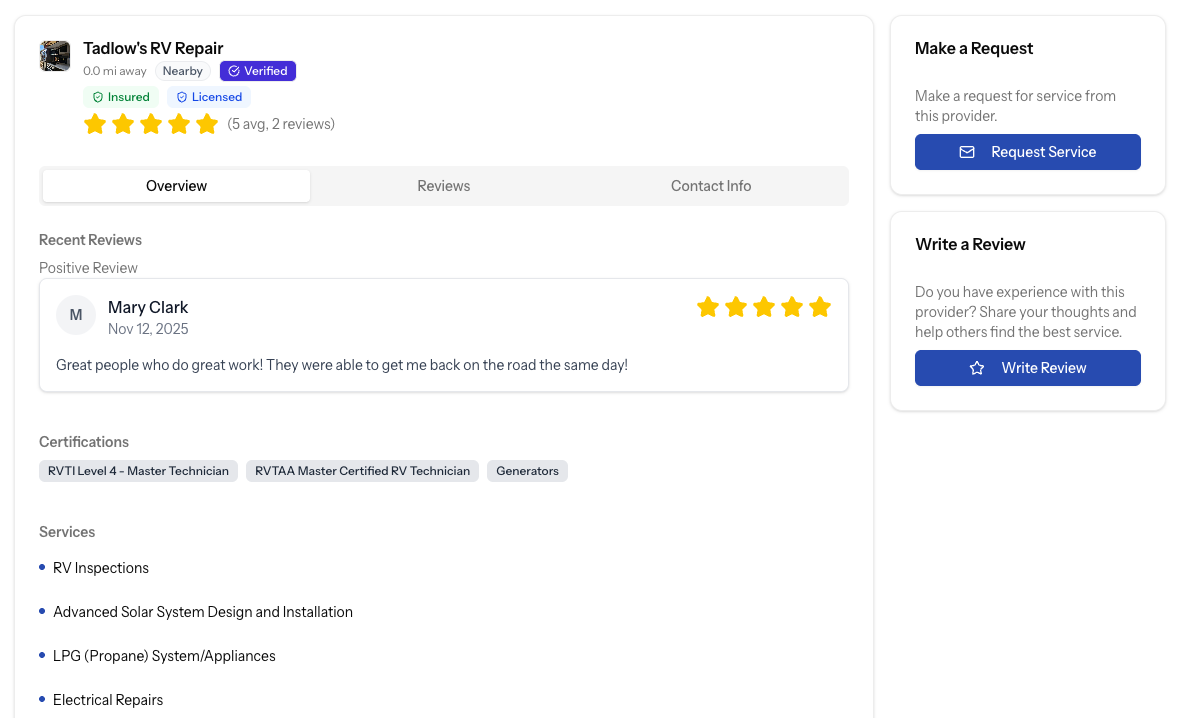
Task: Click the Insured shield icon
Action: point(98,97)
